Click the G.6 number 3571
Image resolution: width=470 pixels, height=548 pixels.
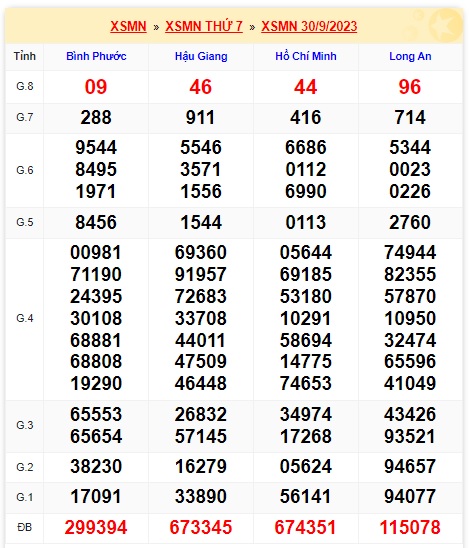(x=201, y=170)
